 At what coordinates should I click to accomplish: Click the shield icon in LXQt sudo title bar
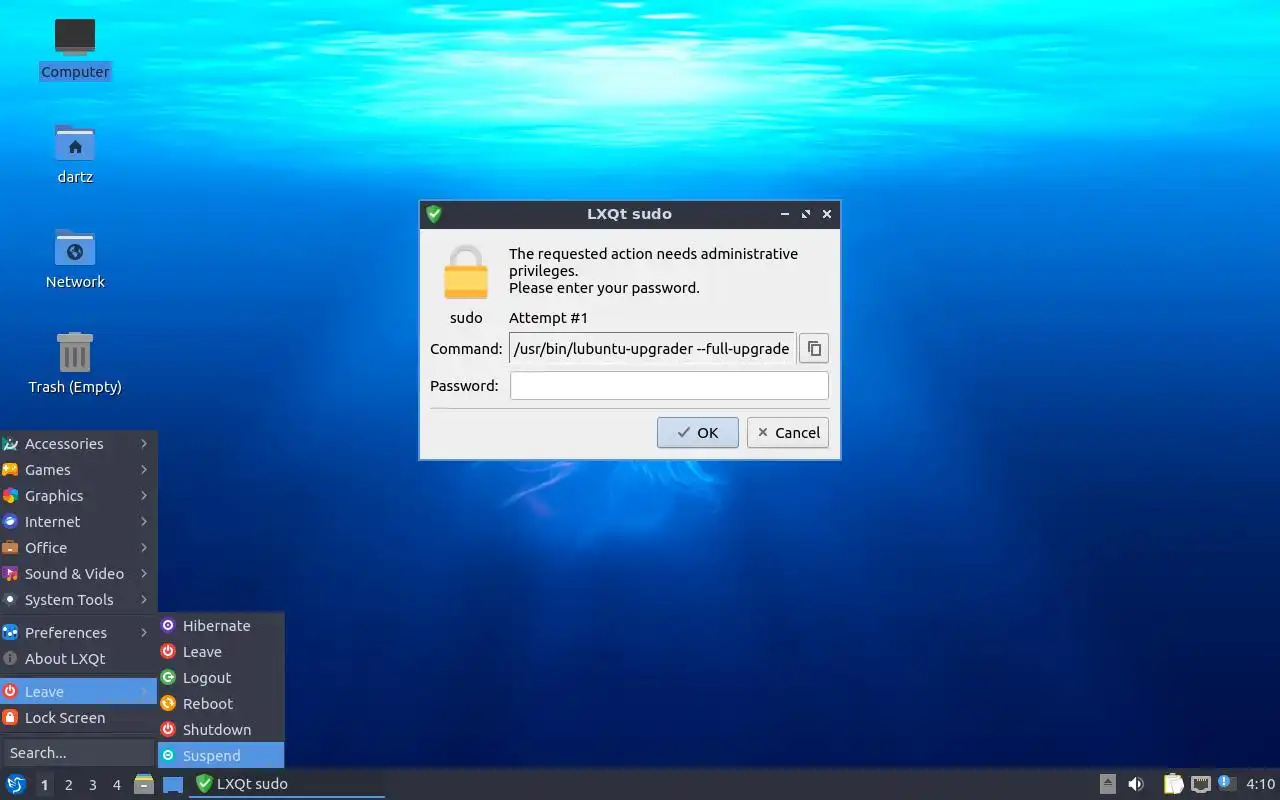[x=434, y=214]
